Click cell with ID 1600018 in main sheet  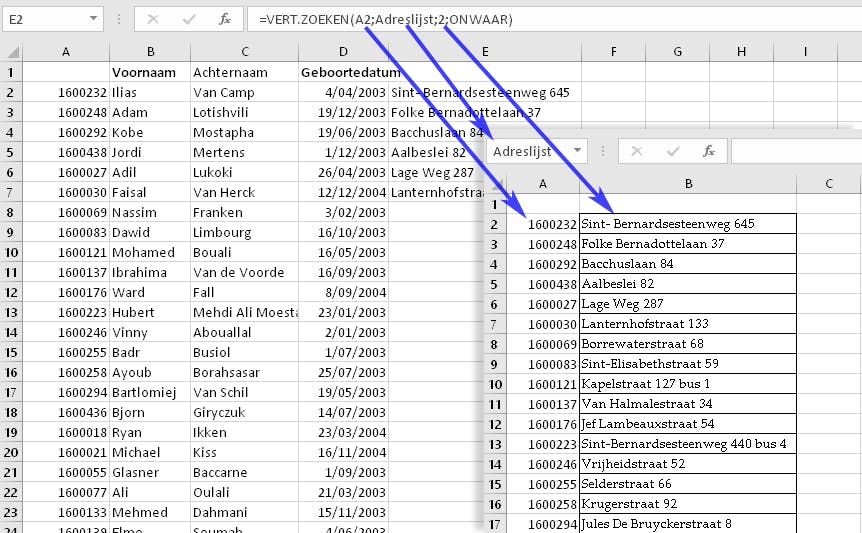tap(66, 432)
